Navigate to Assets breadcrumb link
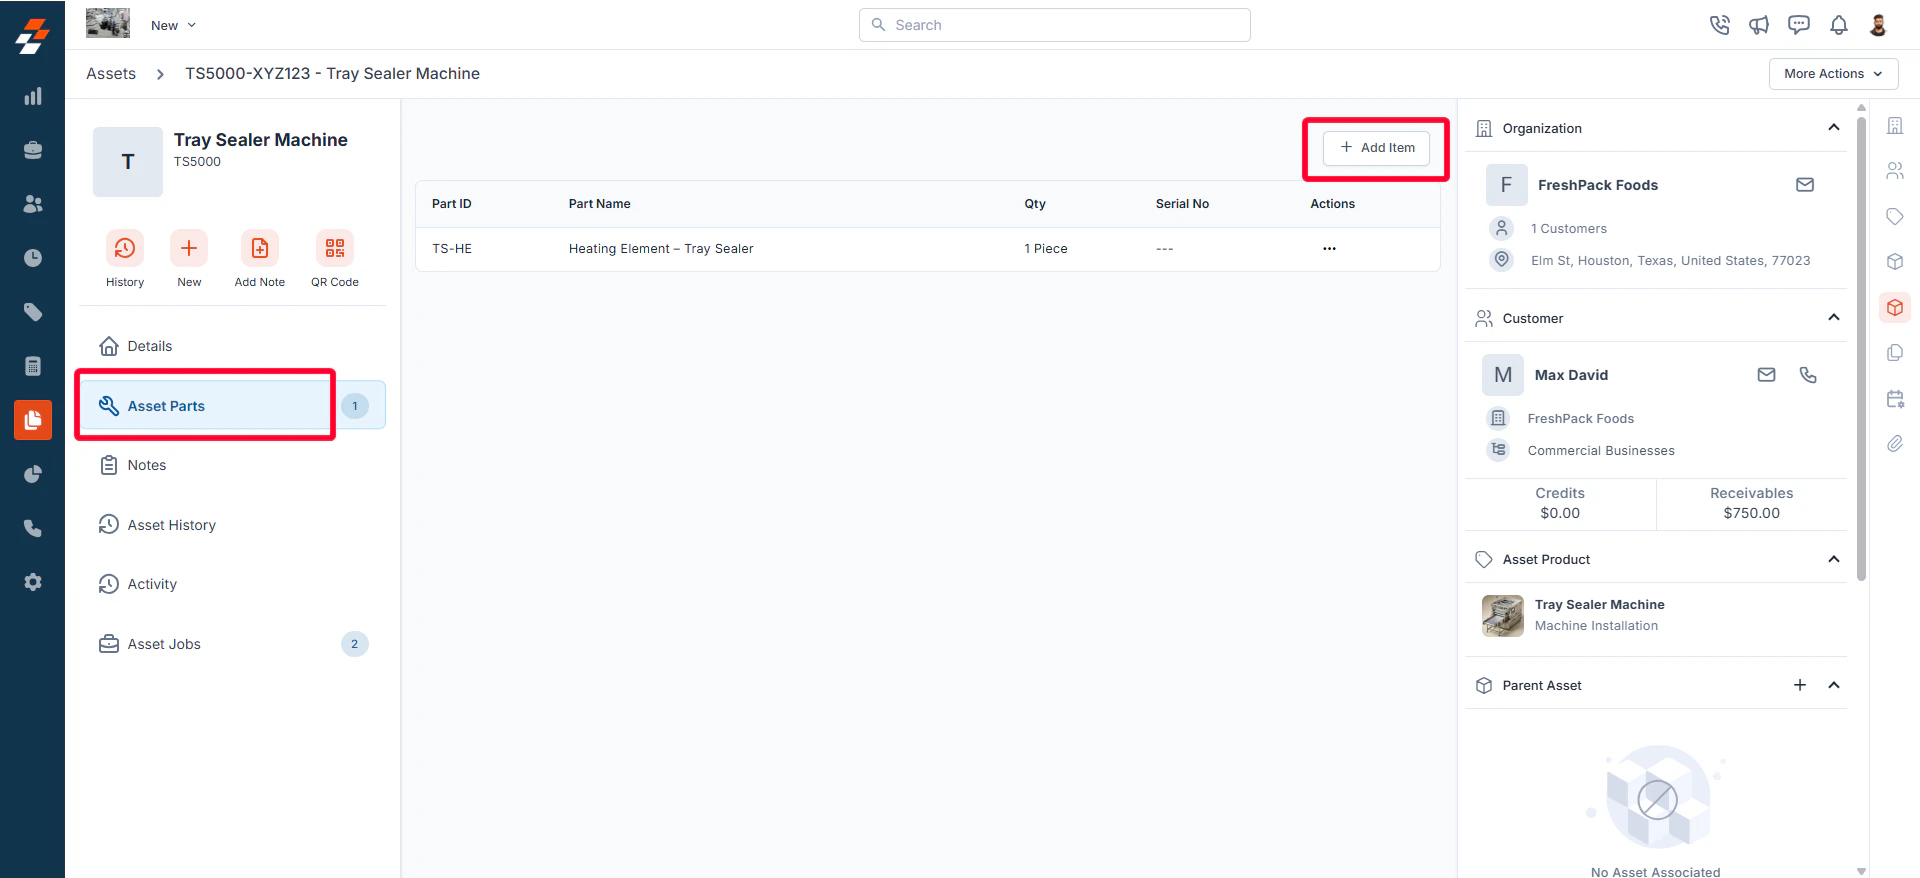 (x=111, y=74)
